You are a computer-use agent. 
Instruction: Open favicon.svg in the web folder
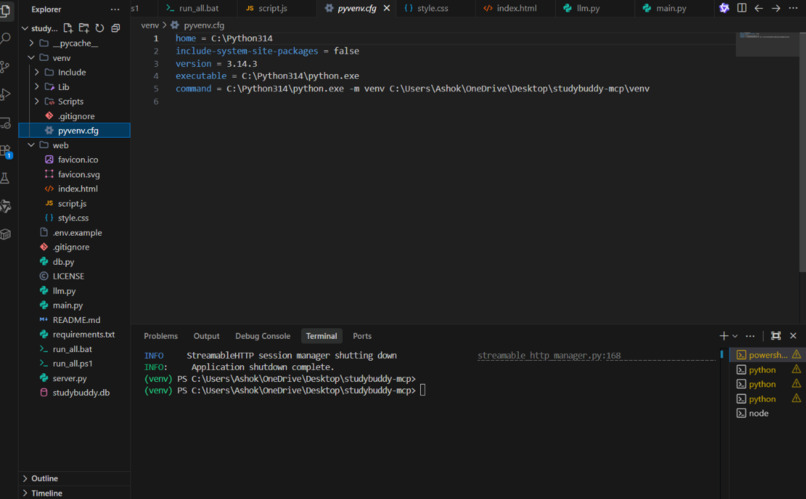(74, 174)
